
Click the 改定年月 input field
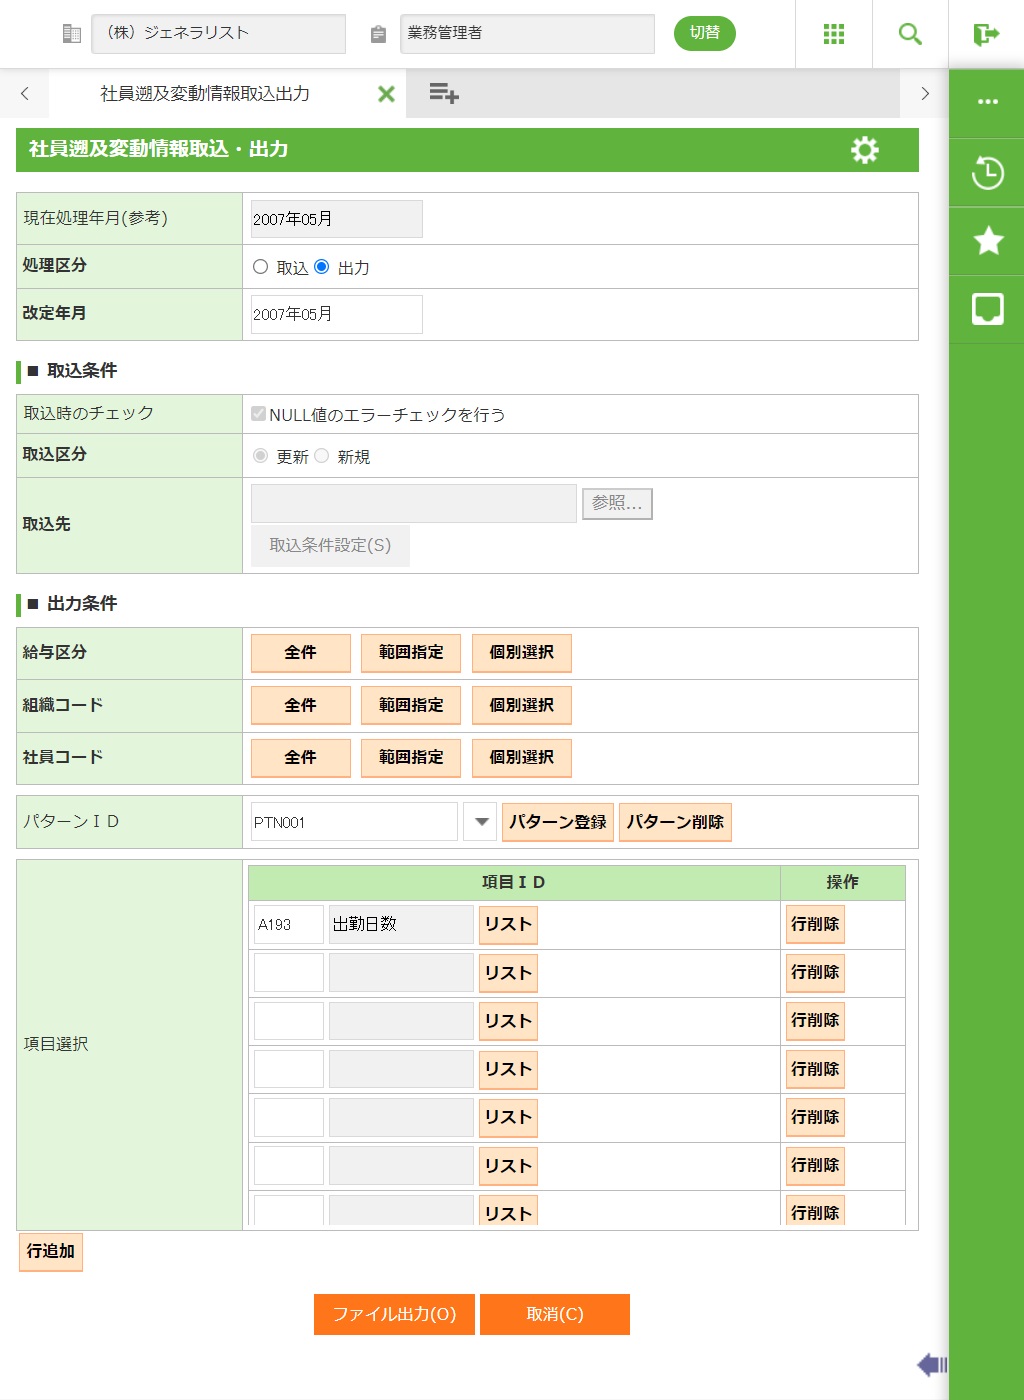tap(336, 314)
